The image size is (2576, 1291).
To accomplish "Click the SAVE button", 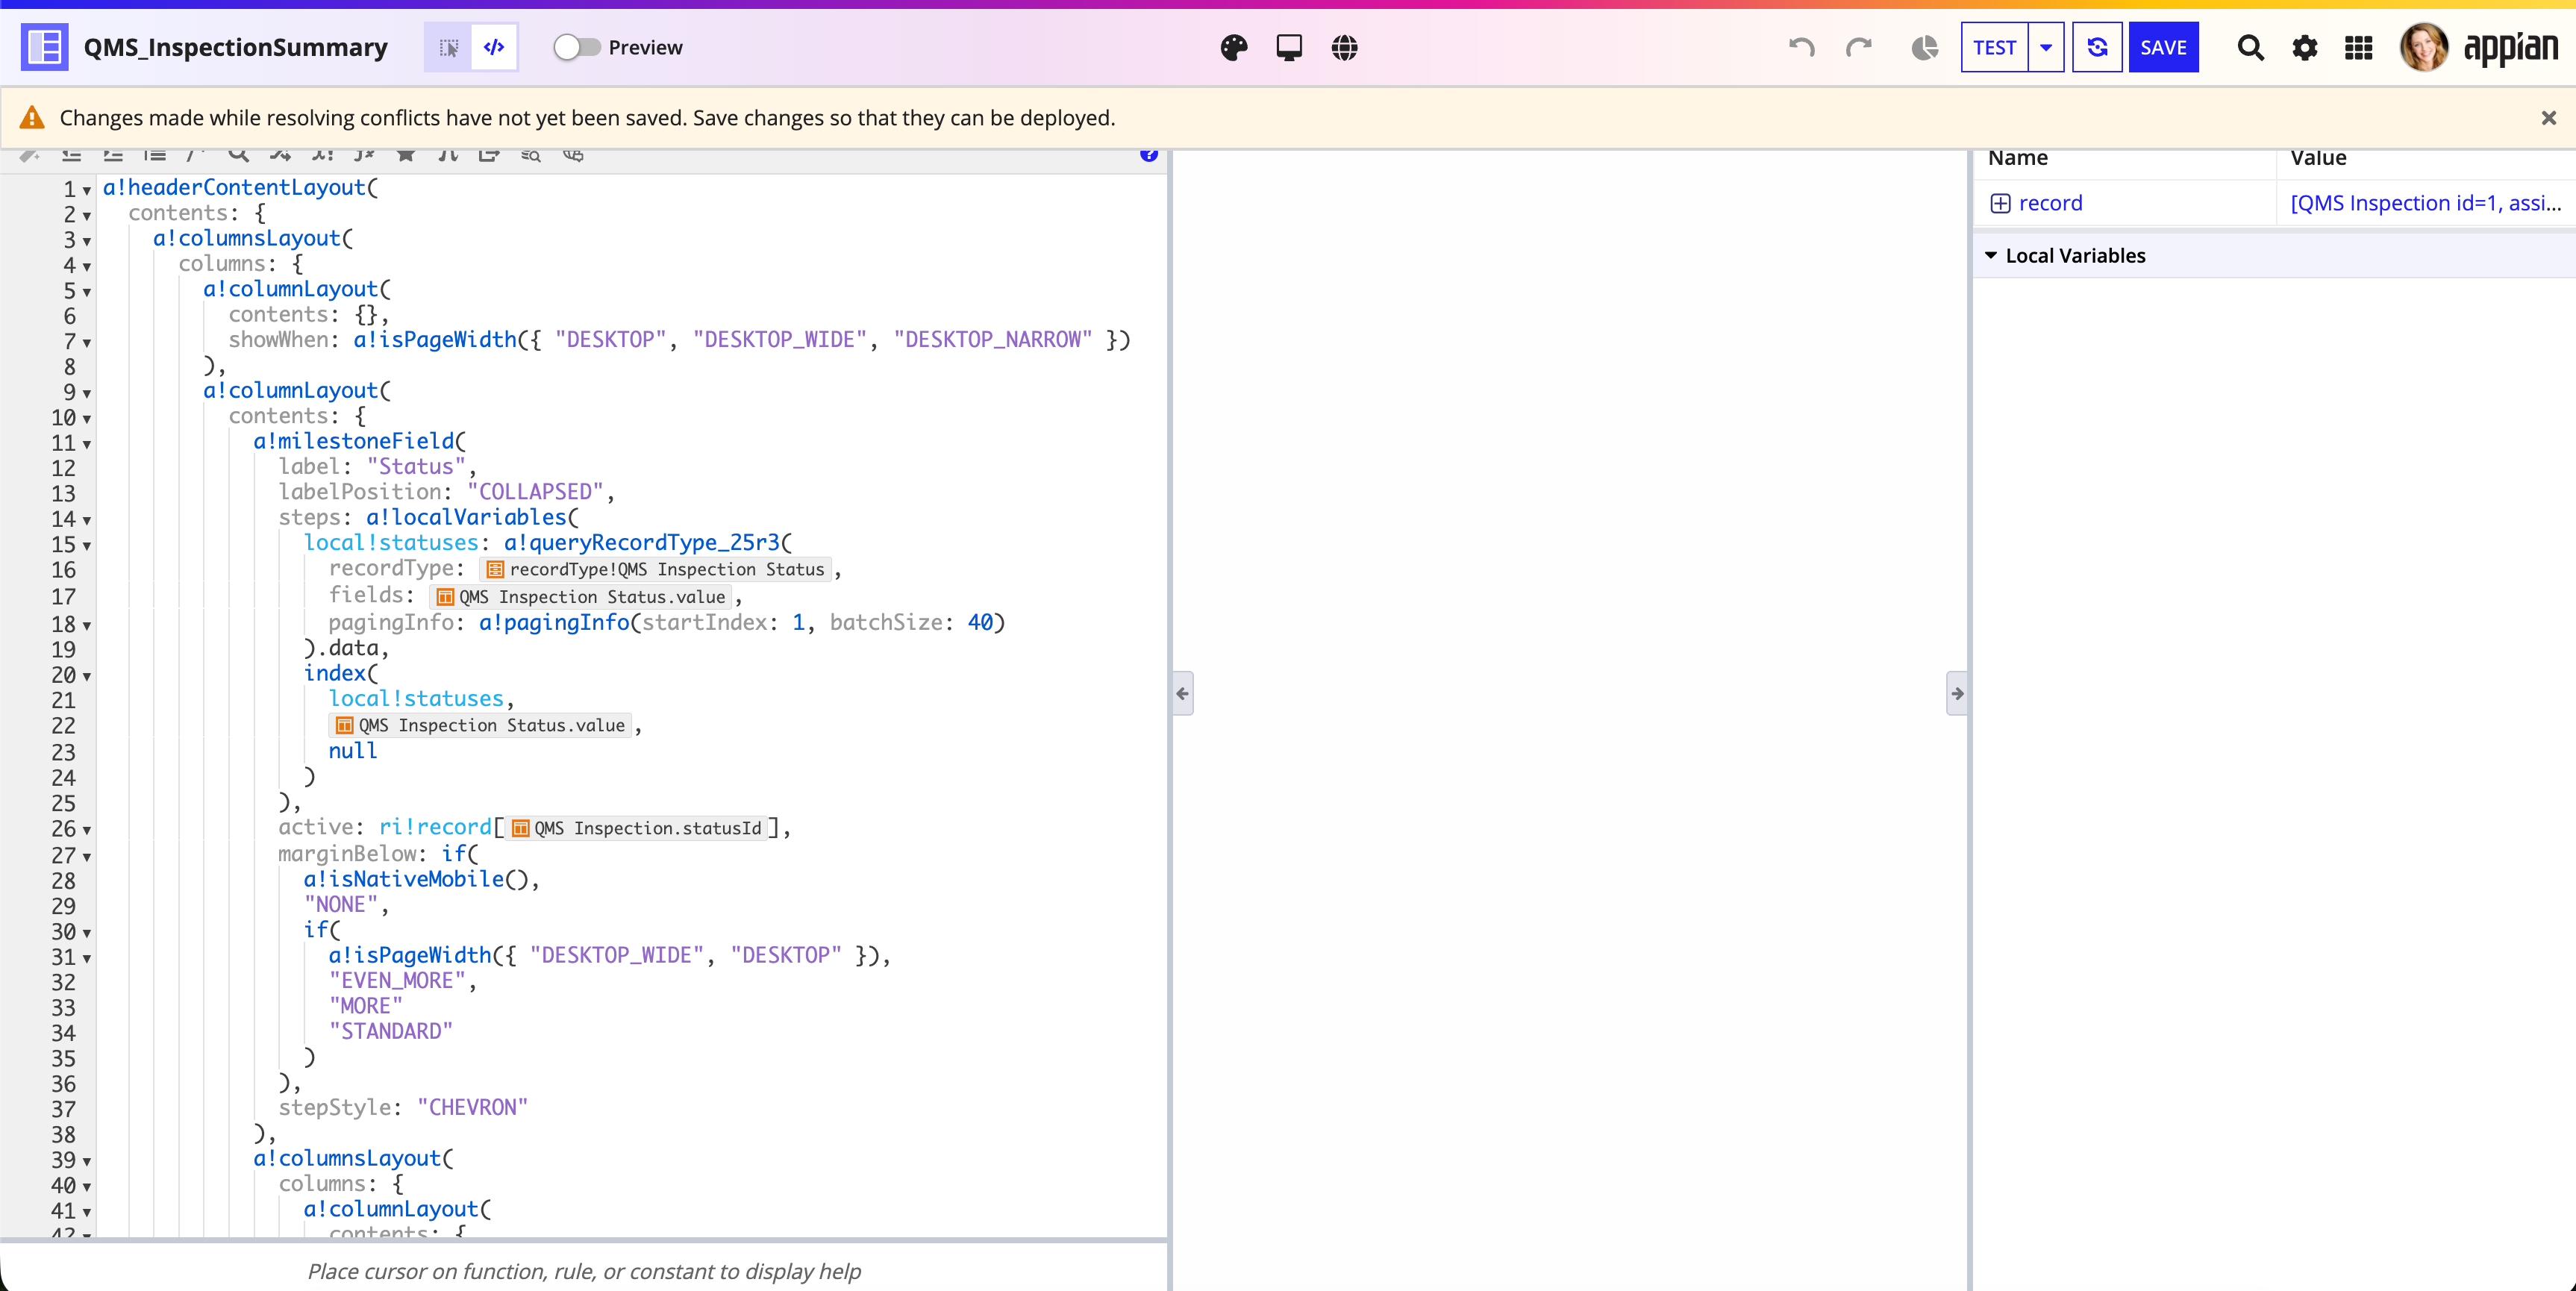I will 2163,47.
